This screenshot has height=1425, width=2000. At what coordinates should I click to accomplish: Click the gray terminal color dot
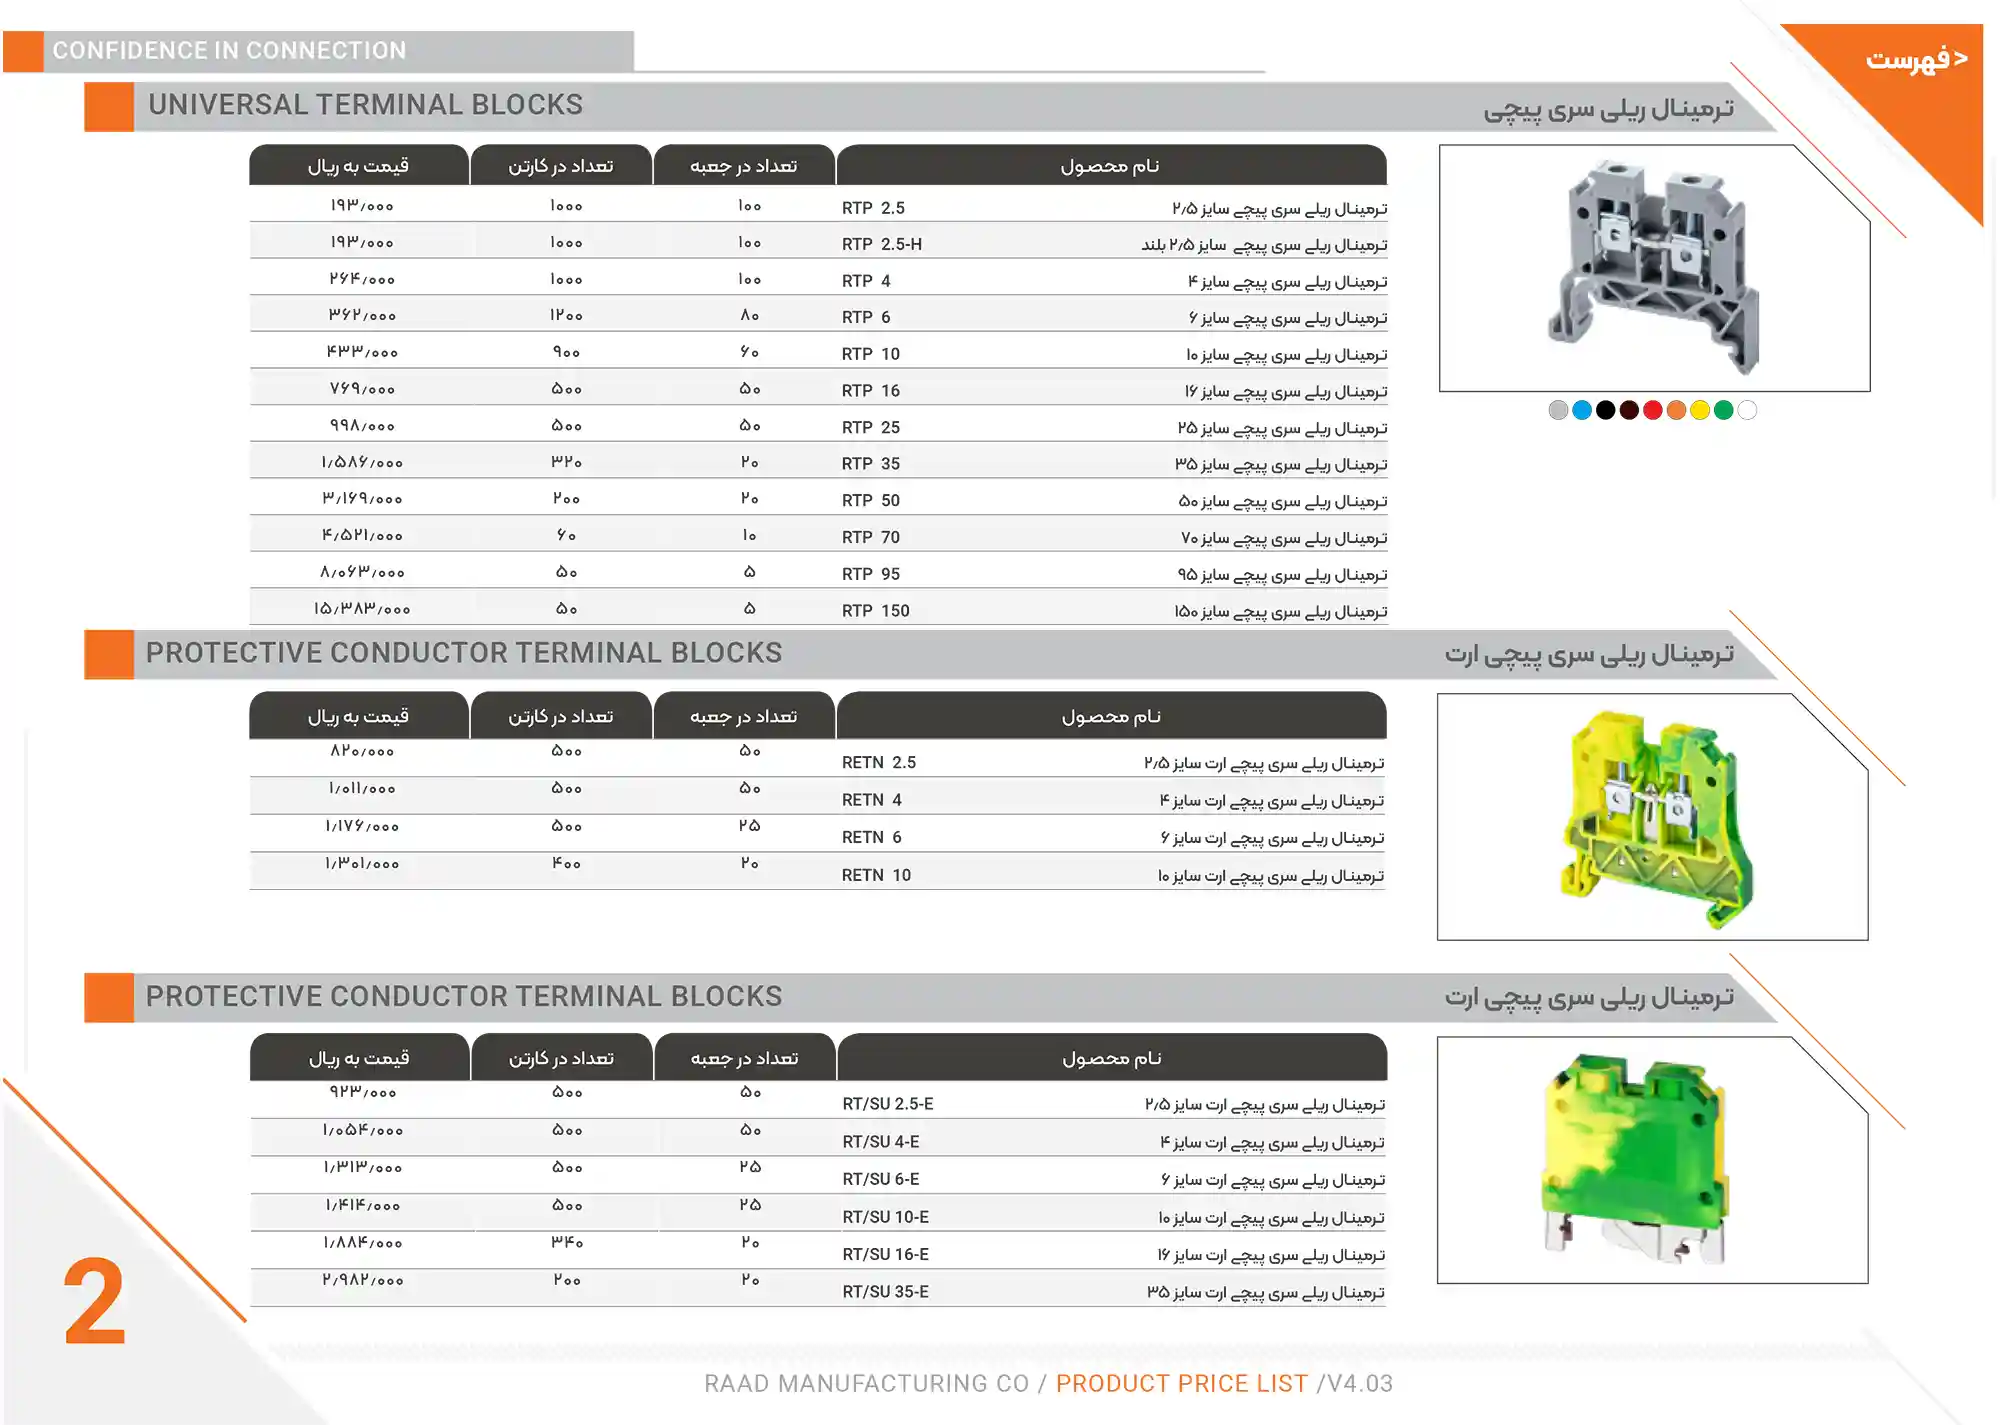click(1558, 409)
